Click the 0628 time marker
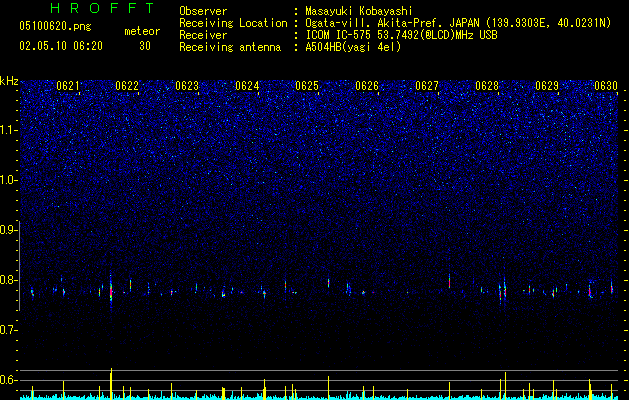The width and height of the screenshot is (629, 400). (487, 86)
